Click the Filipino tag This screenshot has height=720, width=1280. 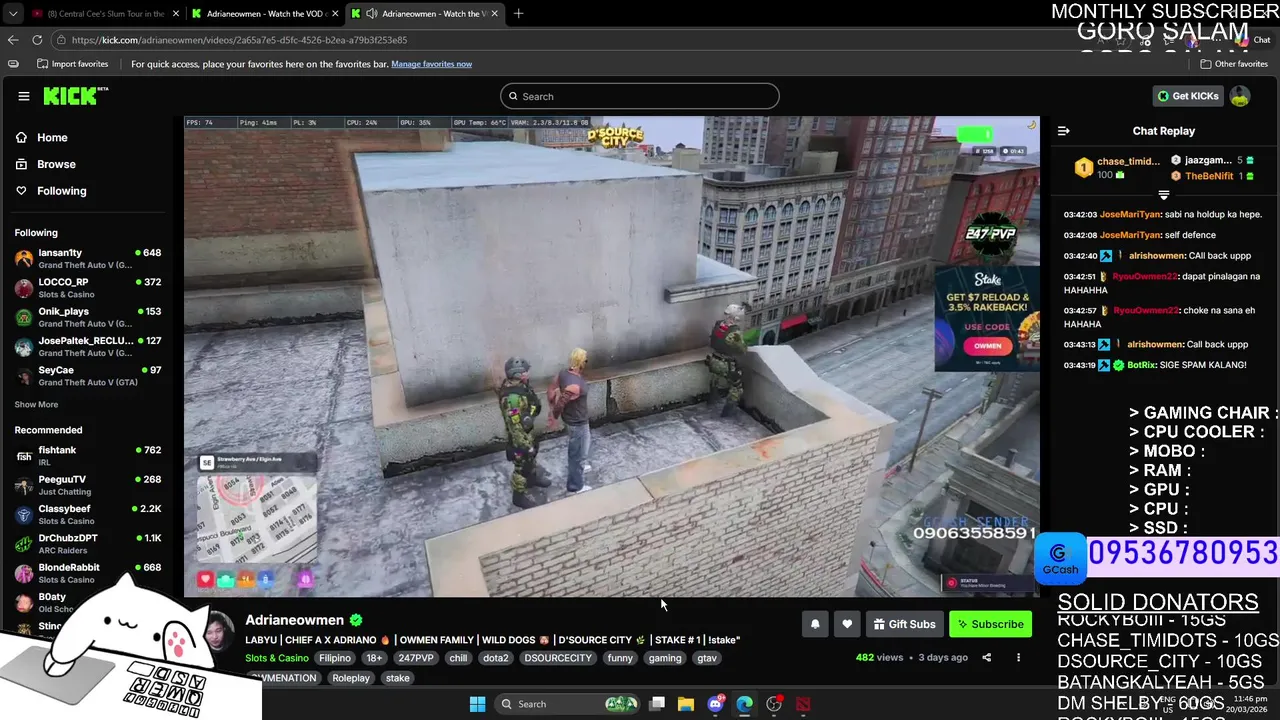point(335,658)
